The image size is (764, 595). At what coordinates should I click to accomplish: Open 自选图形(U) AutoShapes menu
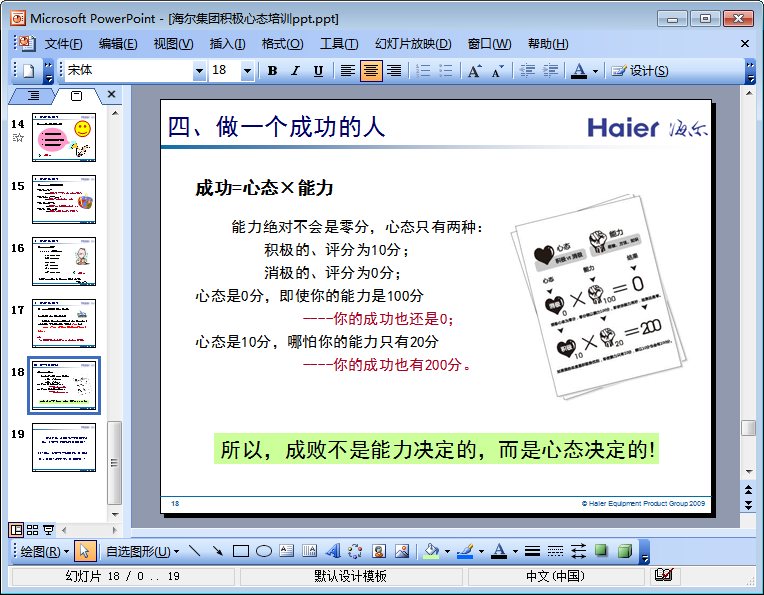click(142, 551)
